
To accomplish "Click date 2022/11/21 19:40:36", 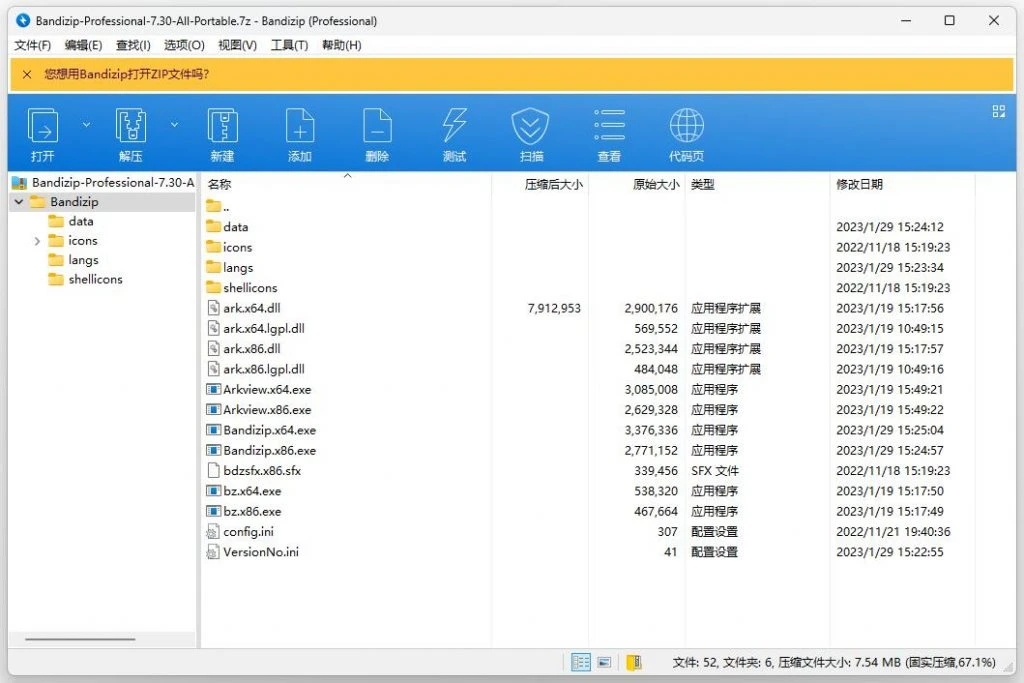I will coord(893,532).
